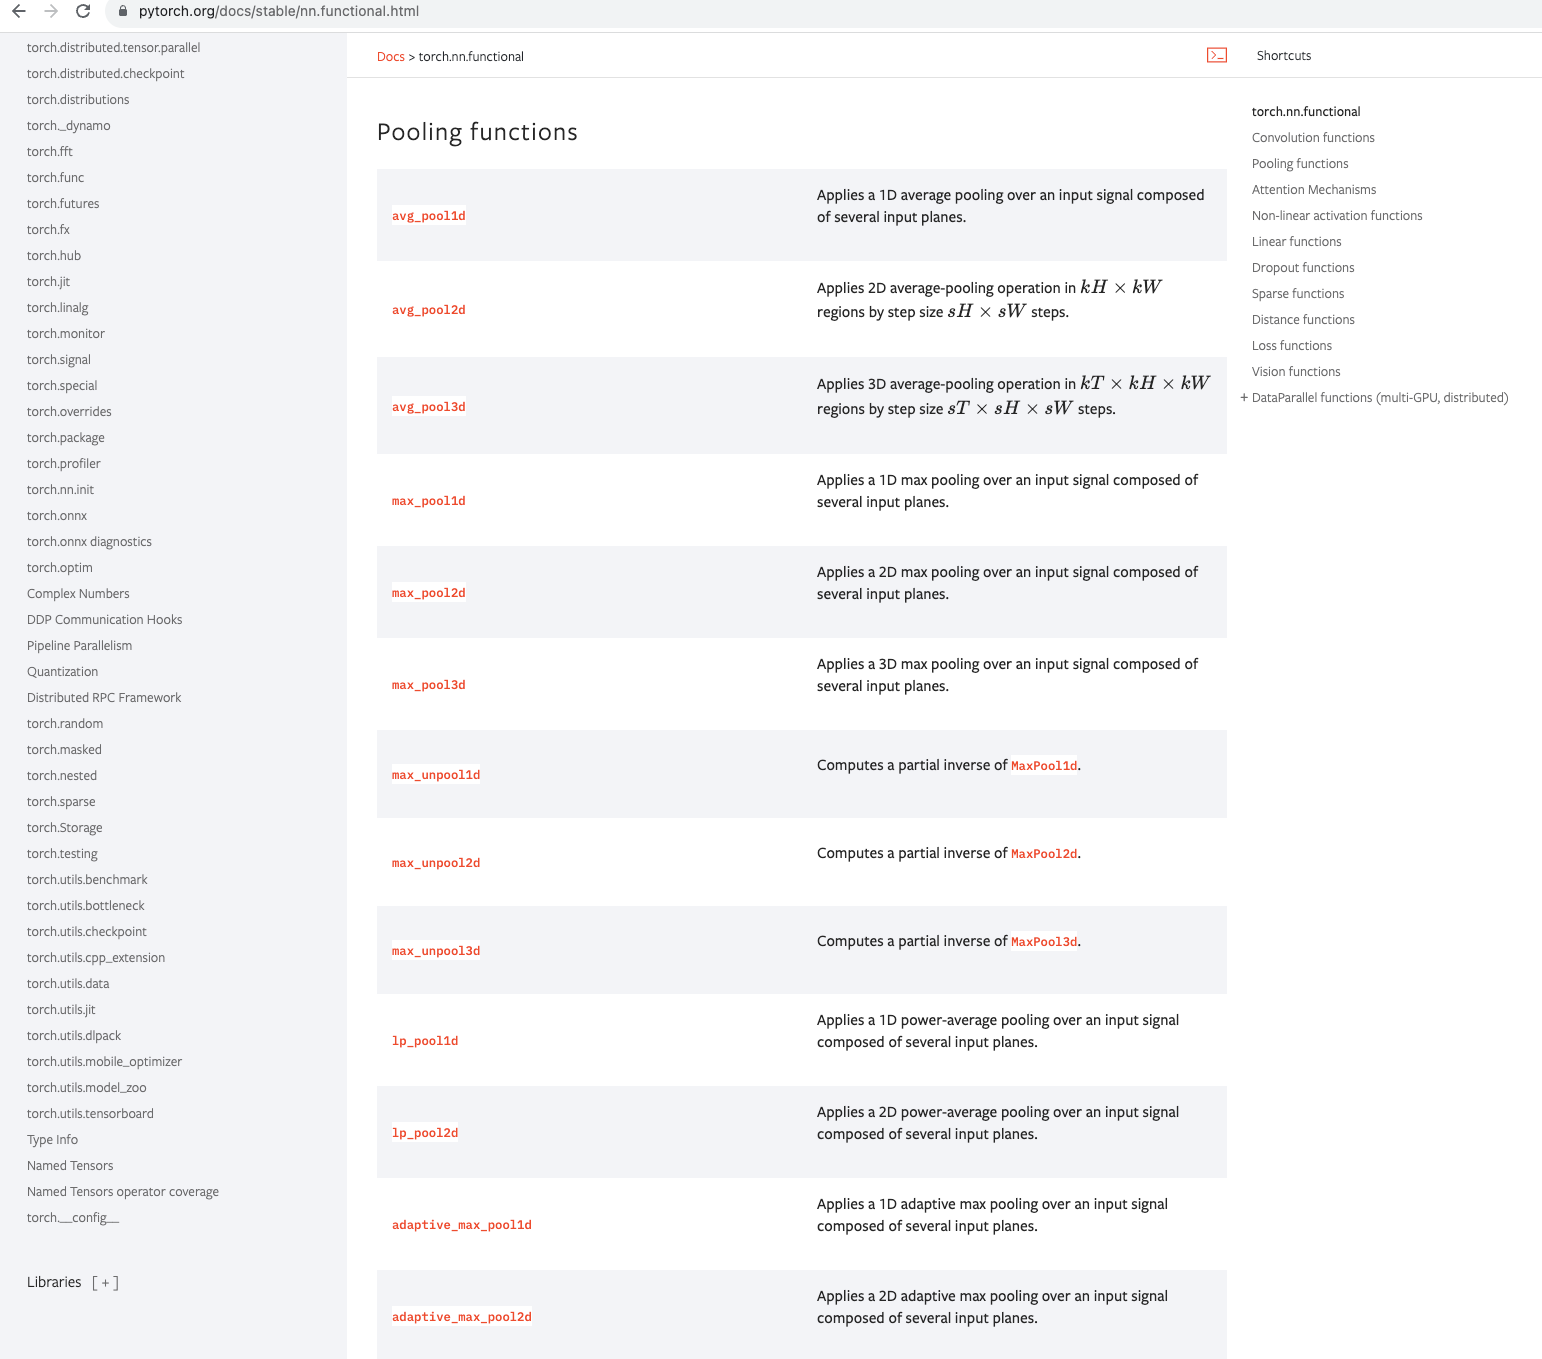The image size is (1542, 1359).
Task: Jump to Convolution functions section
Action: [x=1313, y=138]
